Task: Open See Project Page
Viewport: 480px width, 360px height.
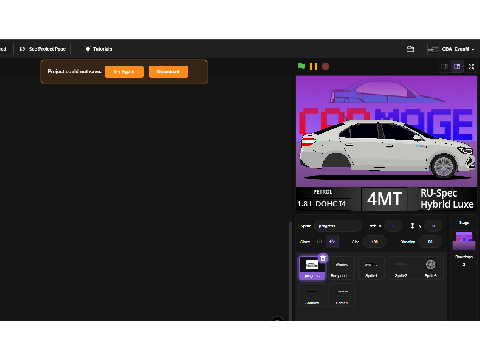Action: [43, 49]
